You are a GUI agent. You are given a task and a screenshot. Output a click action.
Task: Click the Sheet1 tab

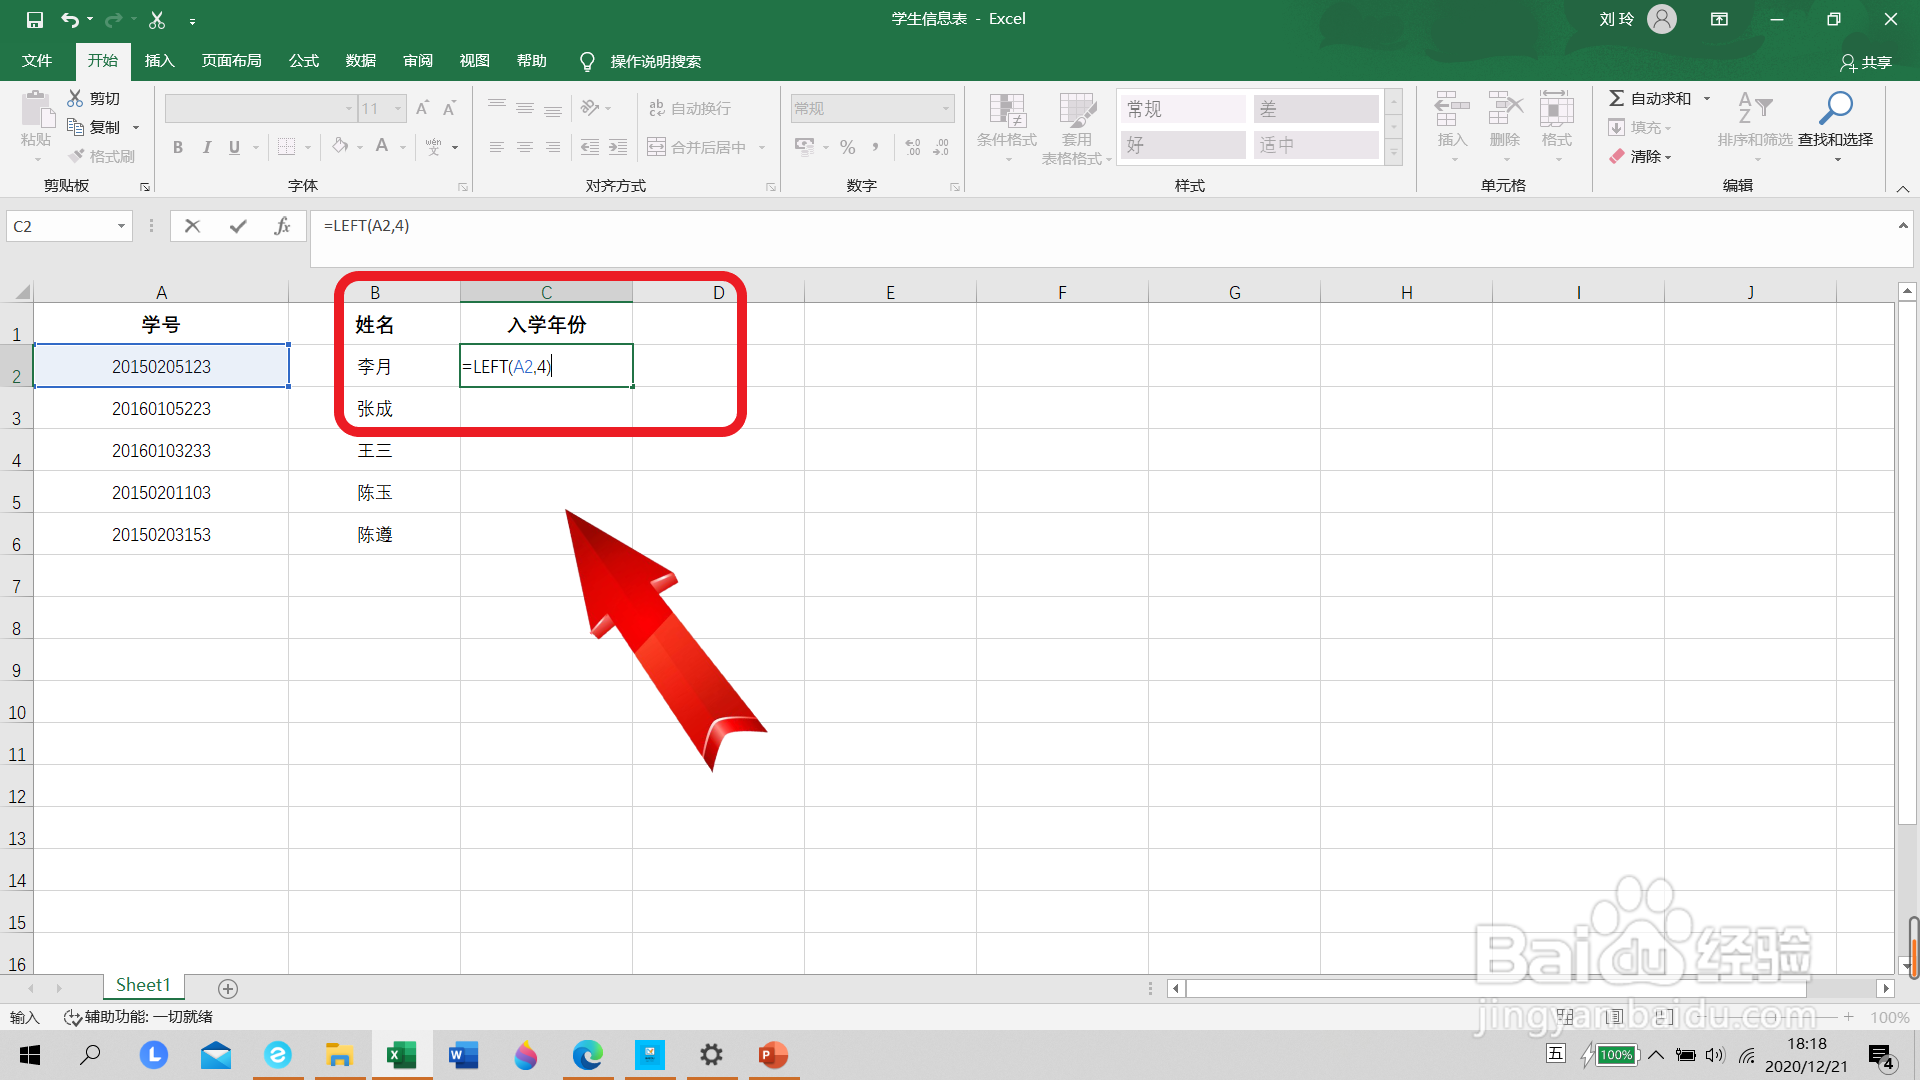143,985
